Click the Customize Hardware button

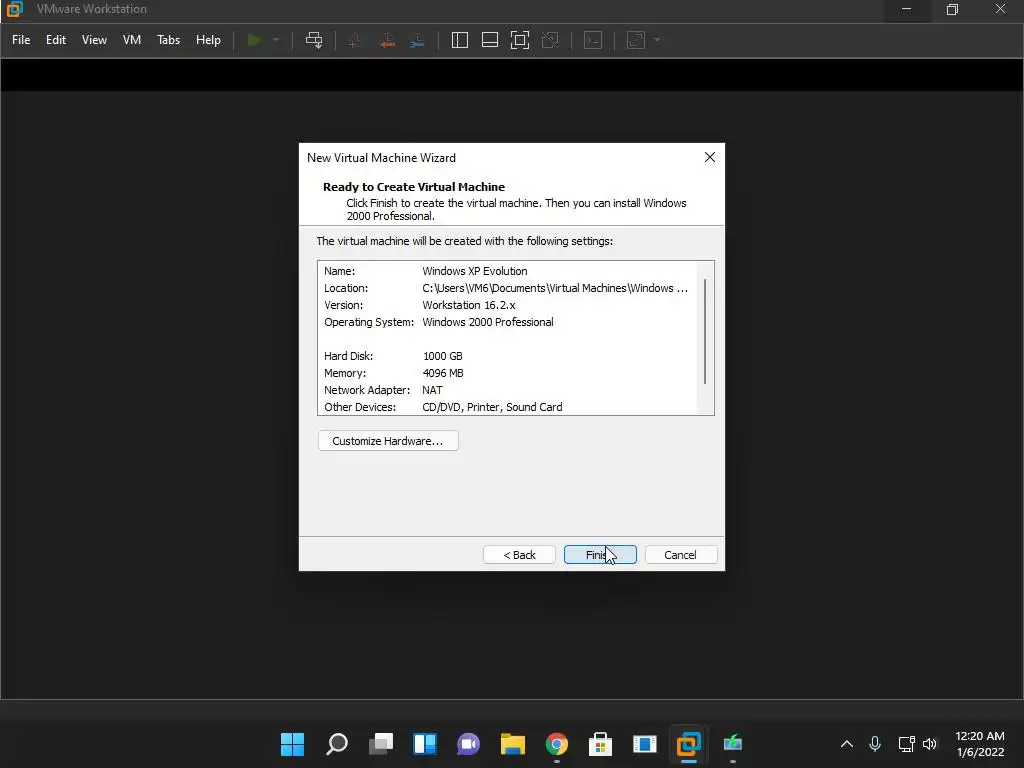point(388,441)
